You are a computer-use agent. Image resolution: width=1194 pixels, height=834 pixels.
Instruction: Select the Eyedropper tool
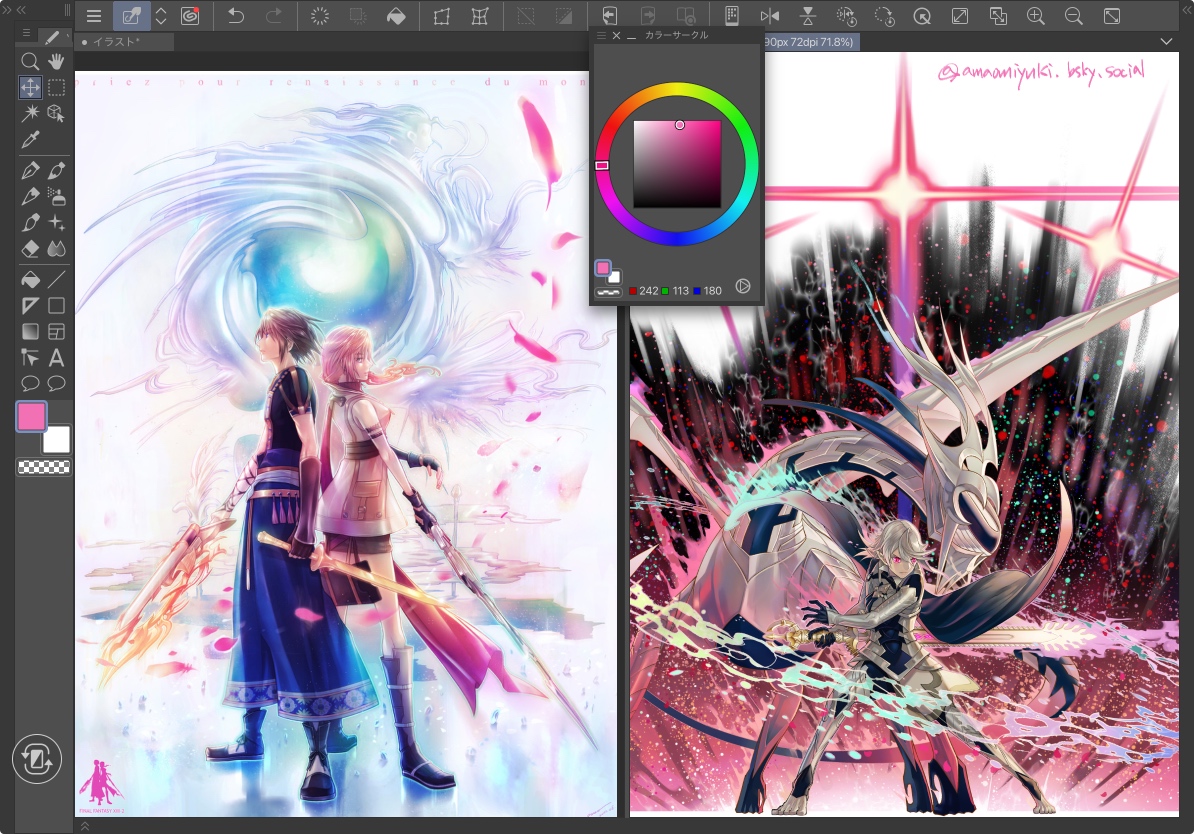point(30,139)
